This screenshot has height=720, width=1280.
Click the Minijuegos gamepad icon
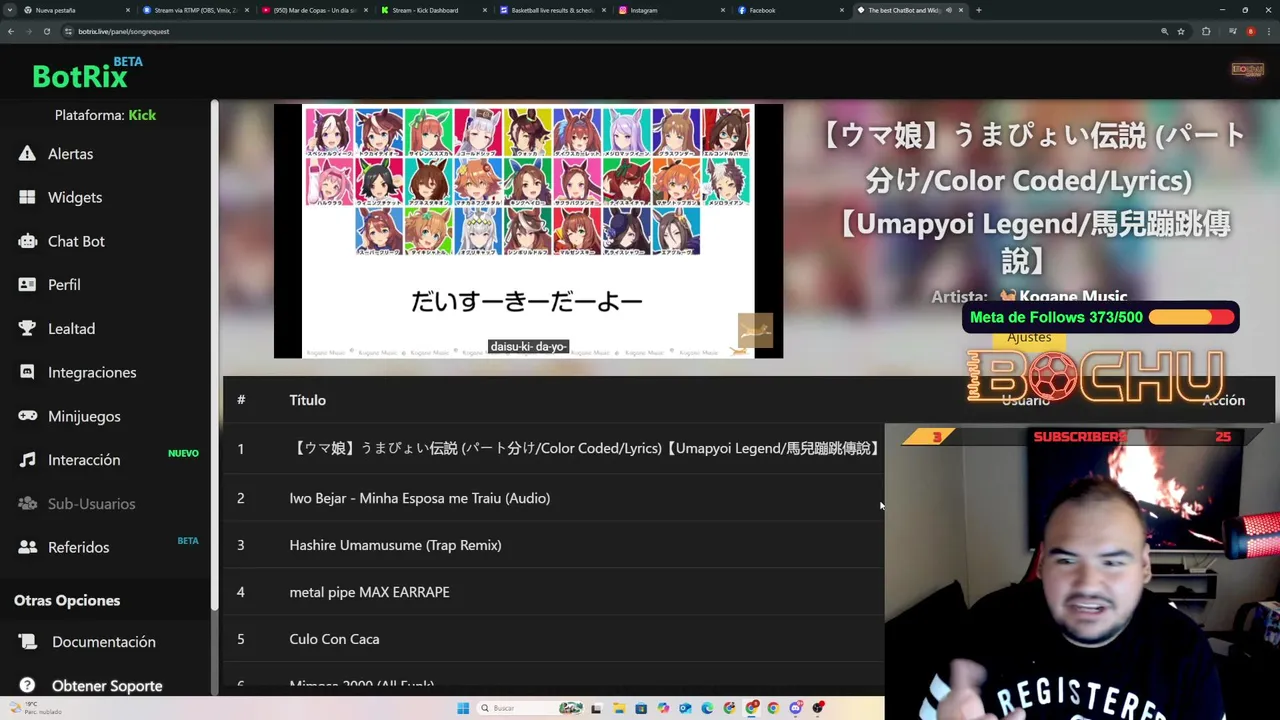27,416
